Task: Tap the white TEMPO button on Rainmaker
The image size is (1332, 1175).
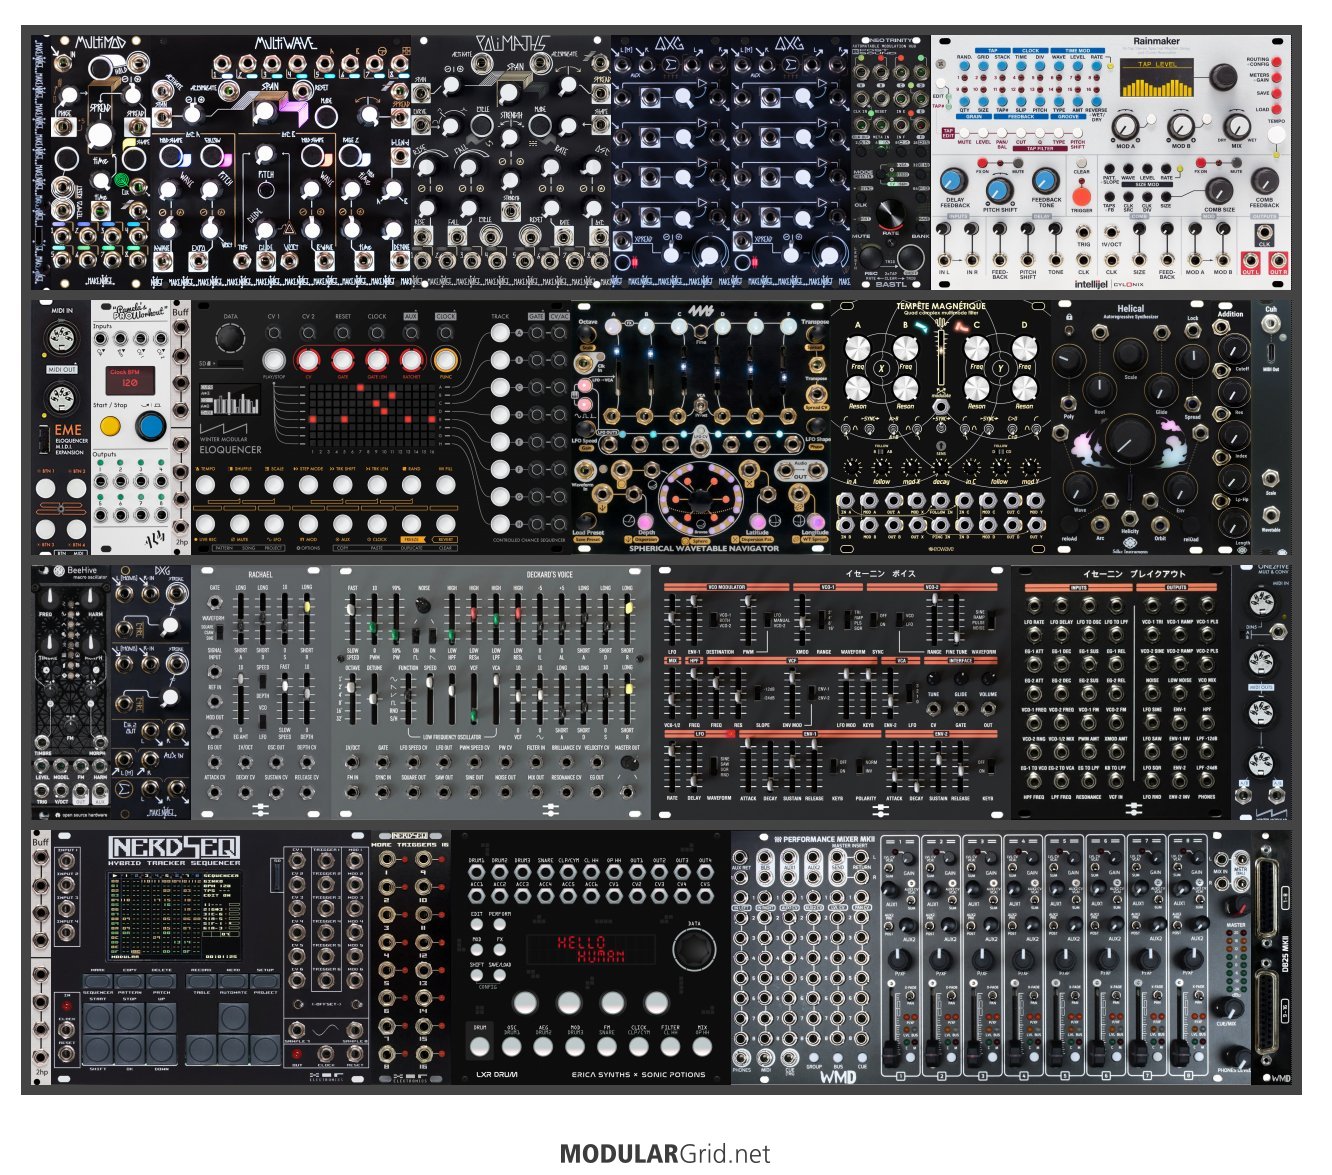Action: point(1277,135)
